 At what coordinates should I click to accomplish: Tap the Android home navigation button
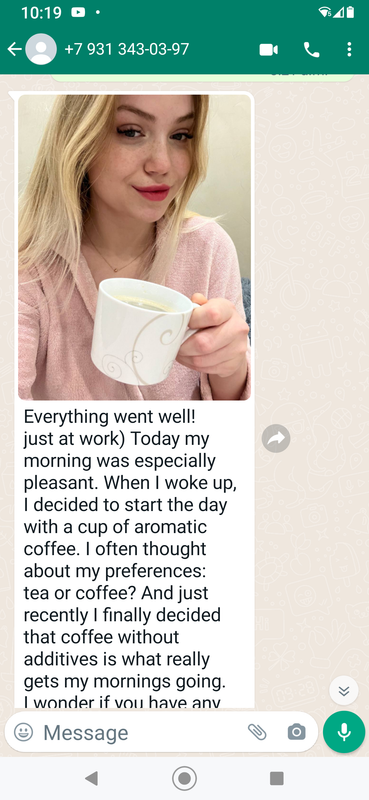point(184,779)
